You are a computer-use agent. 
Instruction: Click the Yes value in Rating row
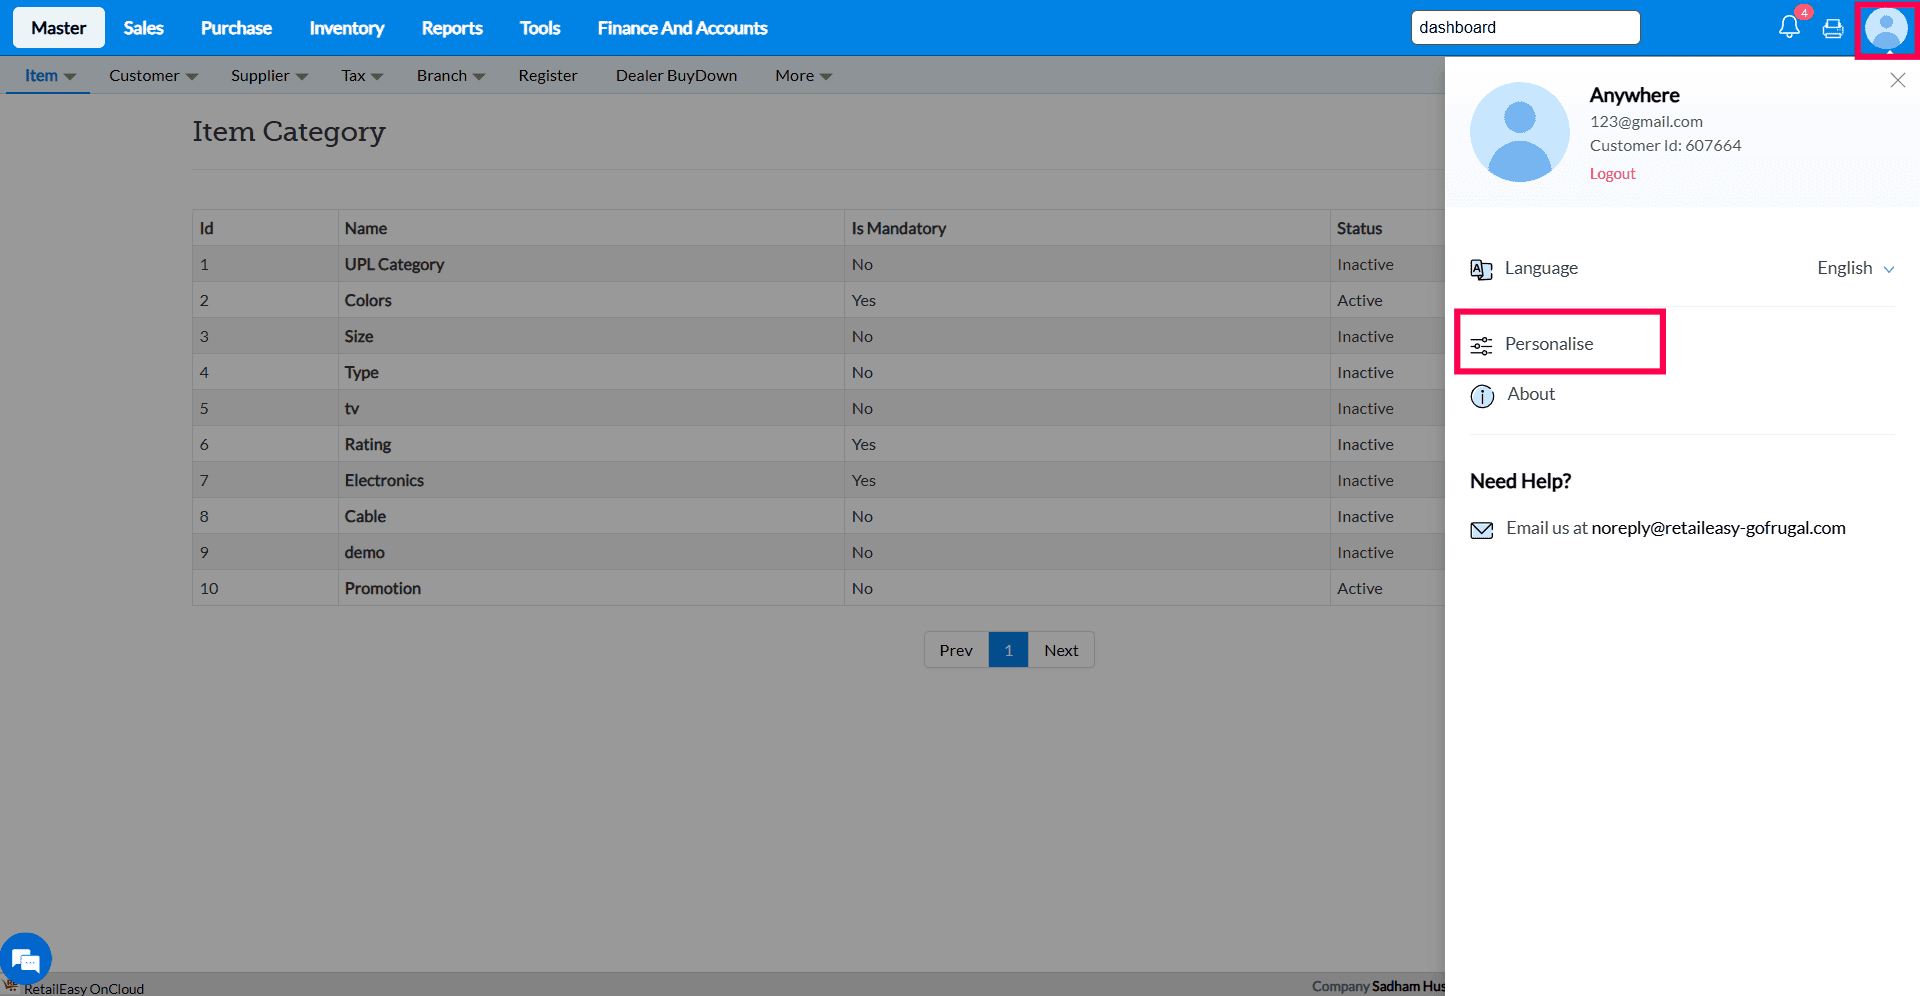click(864, 444)
